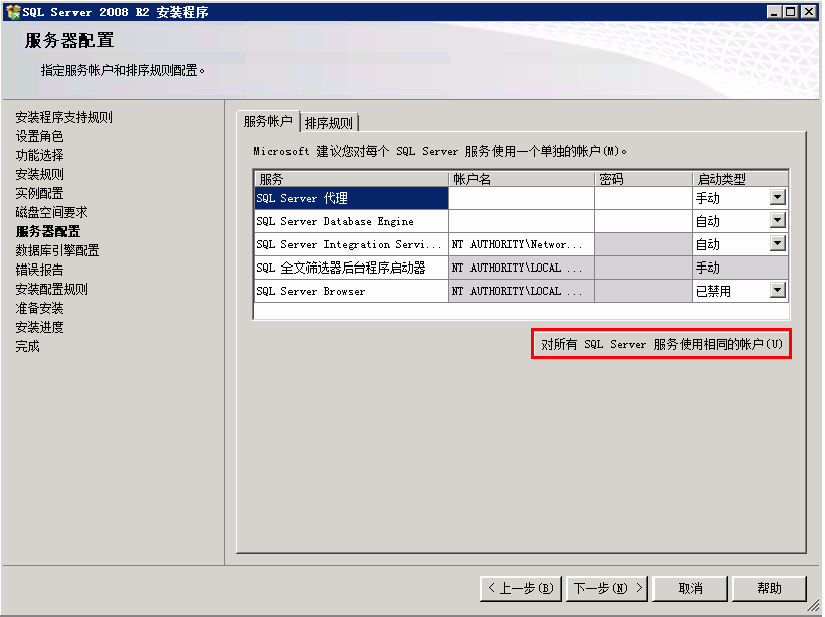
Task: Click 实例配置 step in sidebar
Action: tap(39, 193)
